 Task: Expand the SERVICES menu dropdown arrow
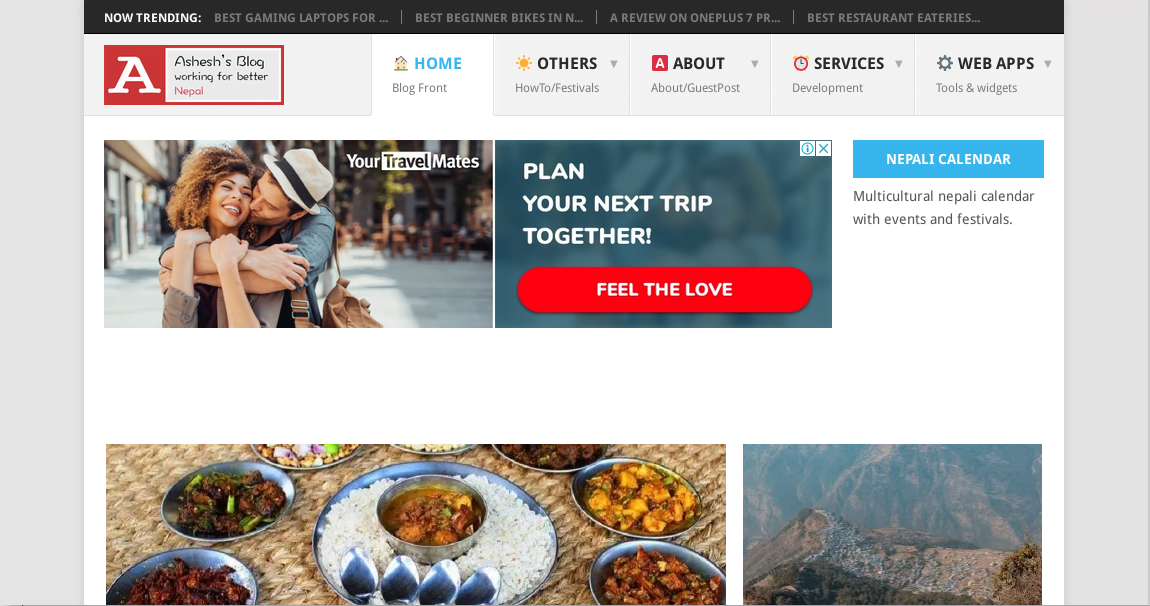tap(898, 64)
